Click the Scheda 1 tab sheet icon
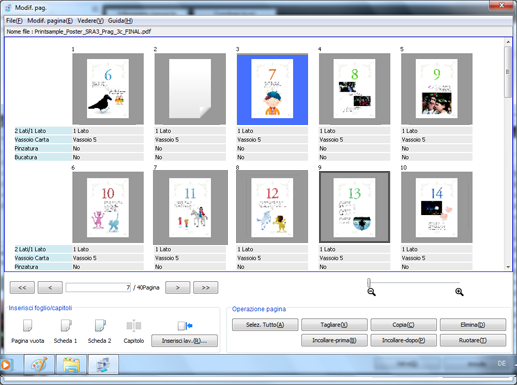Image resolution: width=517 pixels, height=385 pixels. coord(66,325)
